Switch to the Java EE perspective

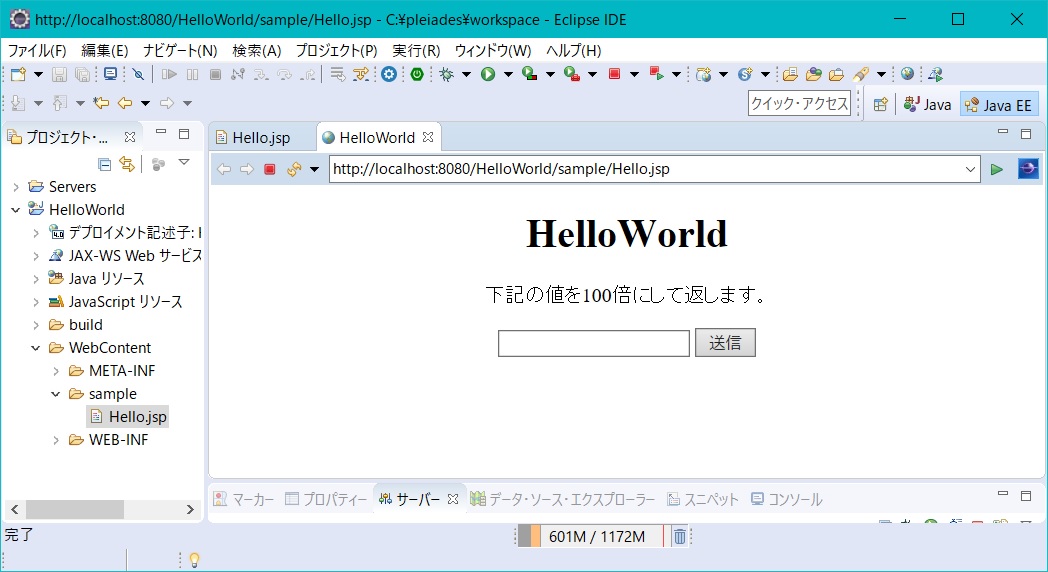click(999, 104)
